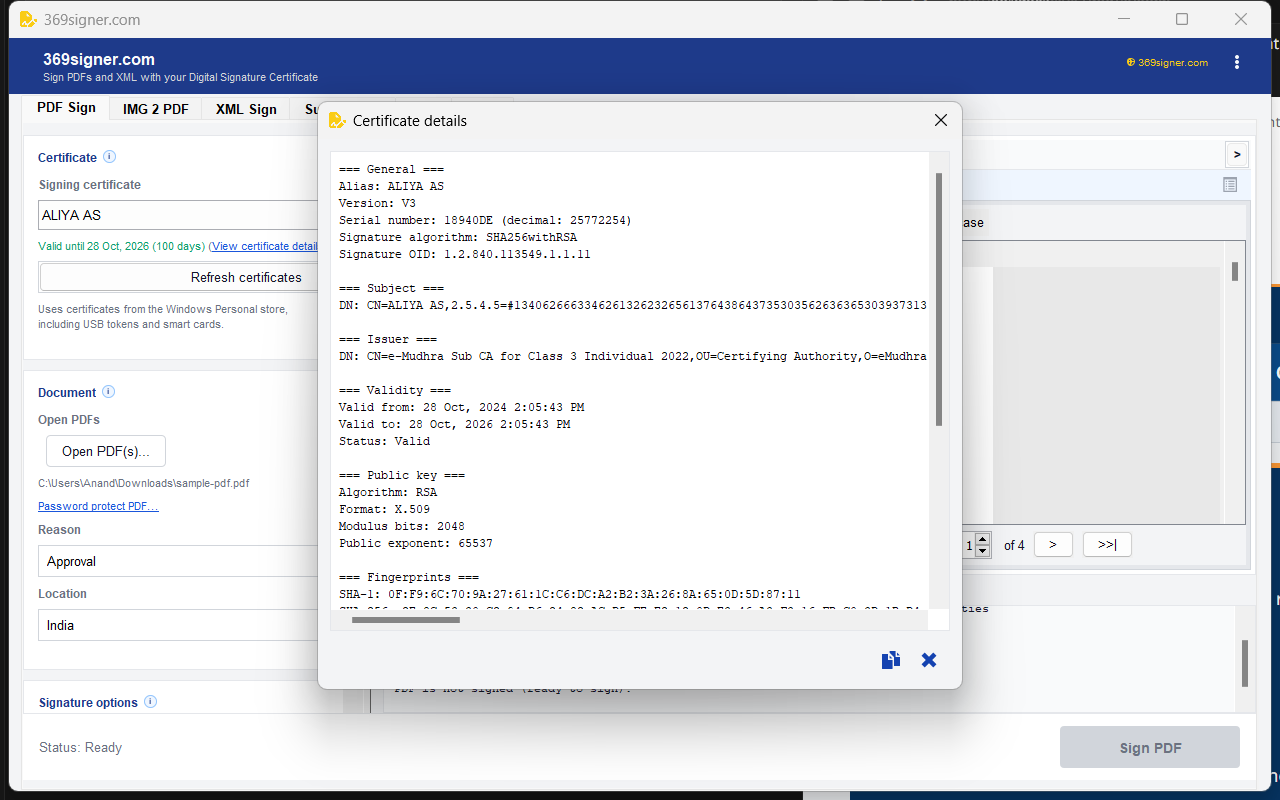Click the Password protect PDF link
The height and width of the screenshot is (800, 1280).
(98, 506)
